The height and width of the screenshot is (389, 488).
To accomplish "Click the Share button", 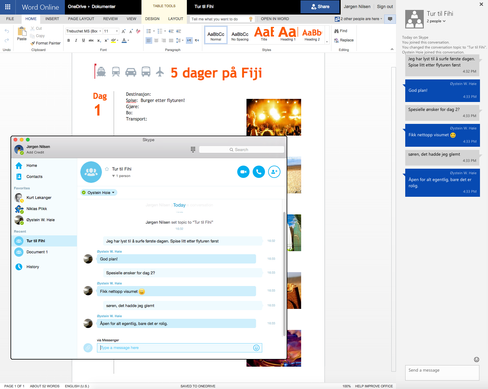I will (x=320, y=7).
